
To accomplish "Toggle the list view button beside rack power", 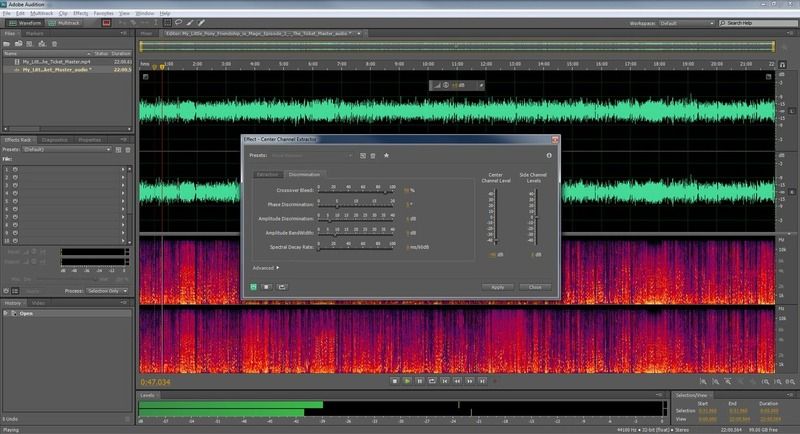I will point(15,291).
